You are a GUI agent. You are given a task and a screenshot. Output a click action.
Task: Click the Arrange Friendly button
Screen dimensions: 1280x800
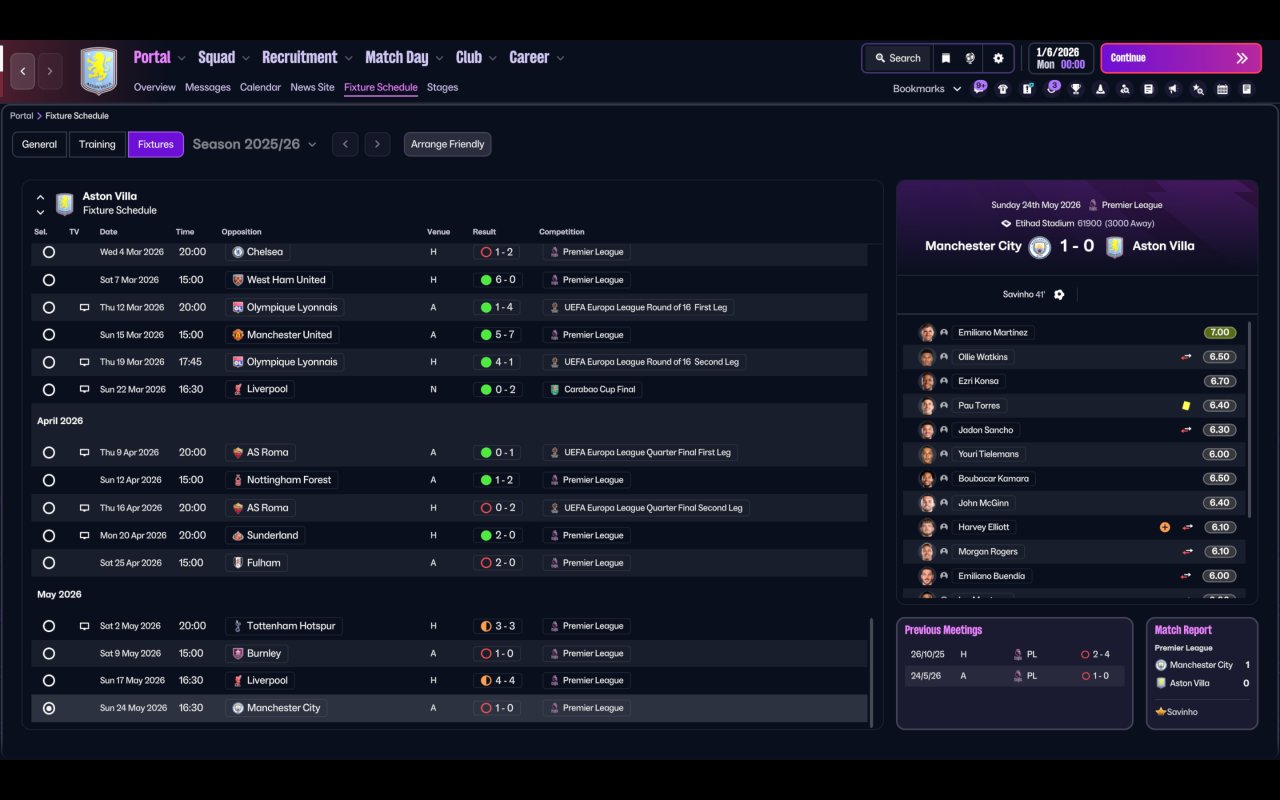(447, 144)
